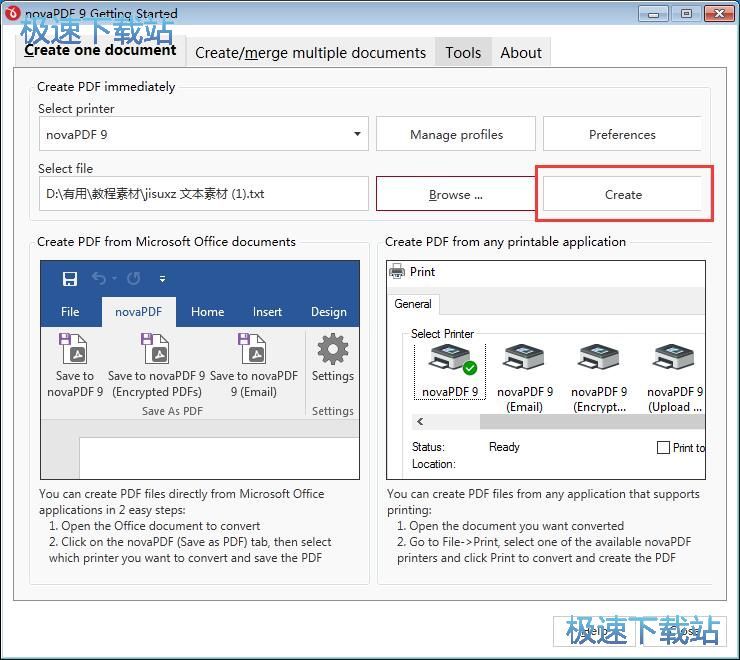The height and width of the screenshot is (660, 740).
Task: Expand the quick access toolbar customize arrow
Action: (162, 279)
